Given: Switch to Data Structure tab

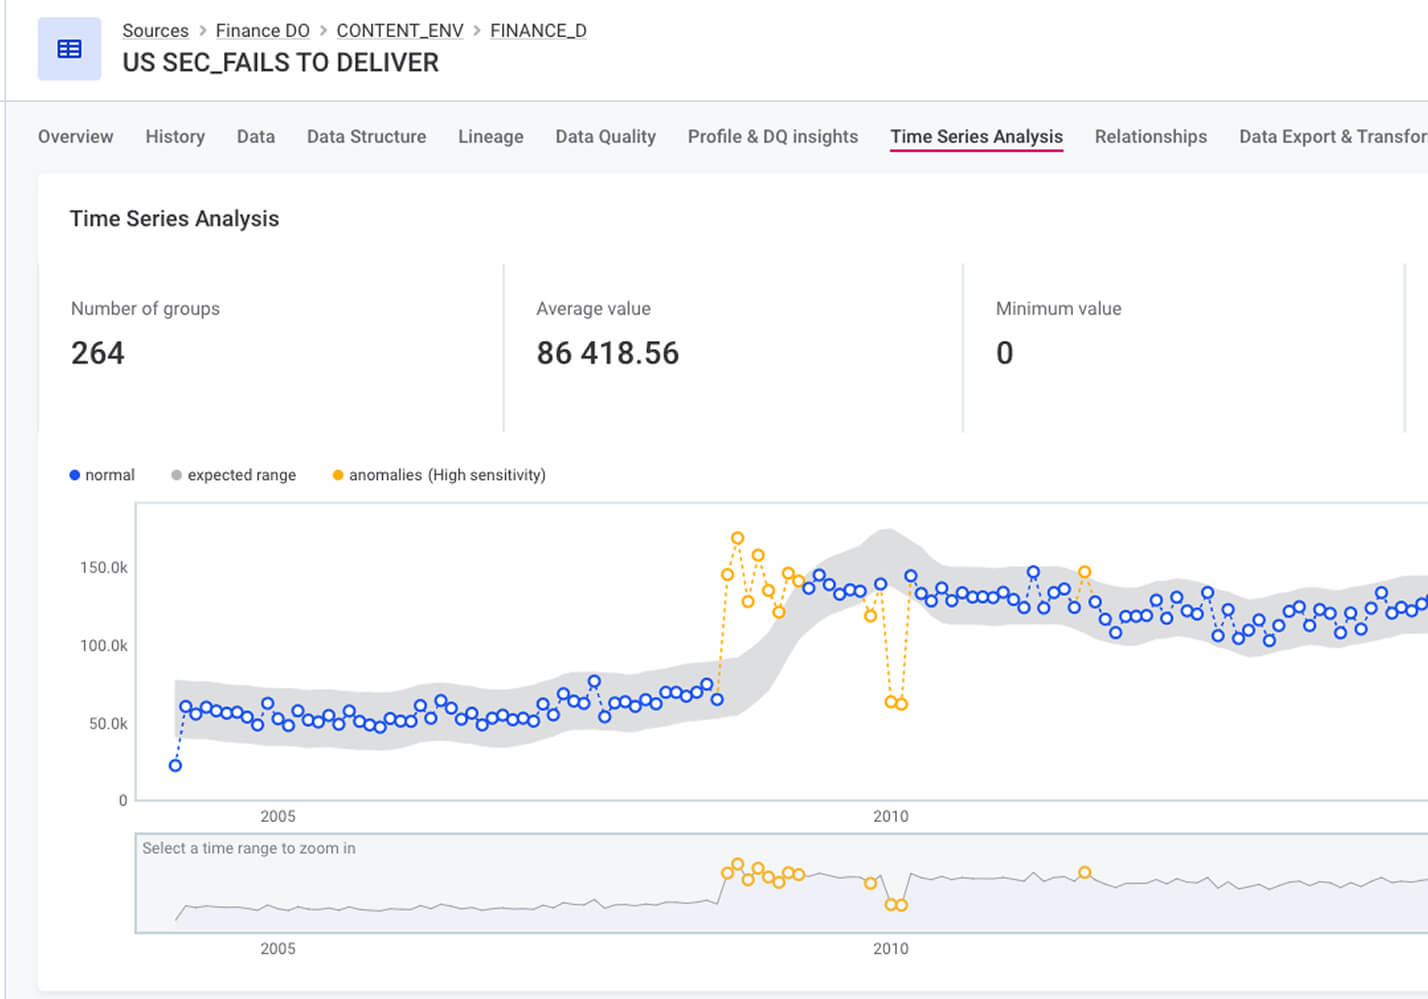Looking at the screenshot, I should 366,137.
